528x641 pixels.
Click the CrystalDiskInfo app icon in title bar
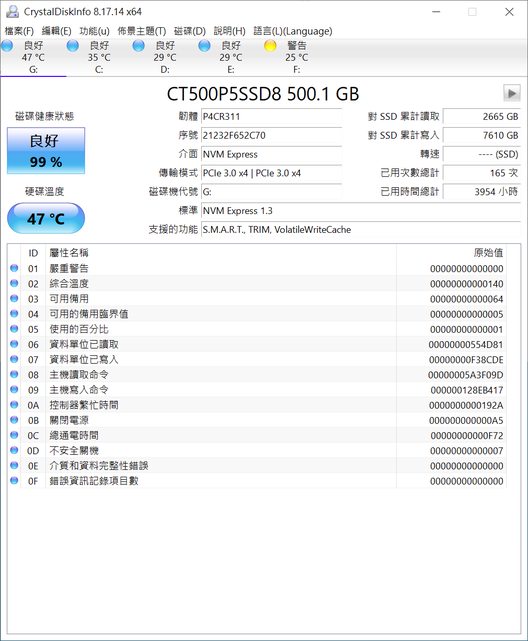12,12
